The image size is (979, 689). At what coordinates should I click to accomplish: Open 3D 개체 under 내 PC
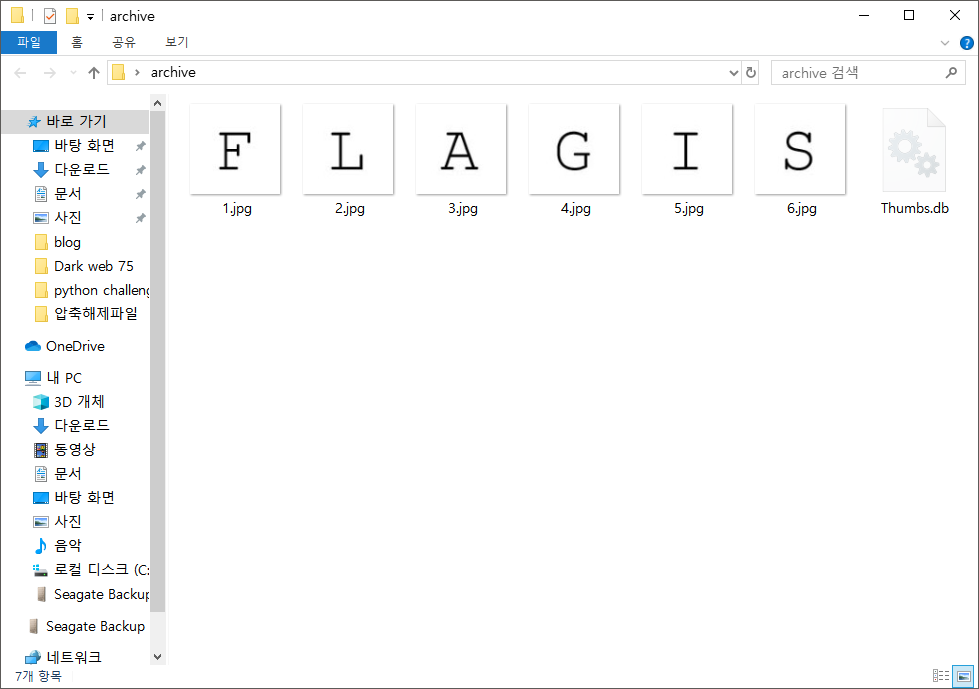[79, 402]
